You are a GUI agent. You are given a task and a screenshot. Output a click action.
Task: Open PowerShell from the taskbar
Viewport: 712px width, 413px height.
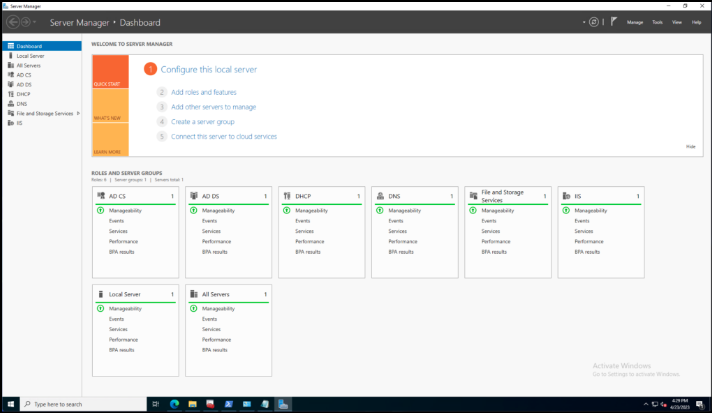228,404
